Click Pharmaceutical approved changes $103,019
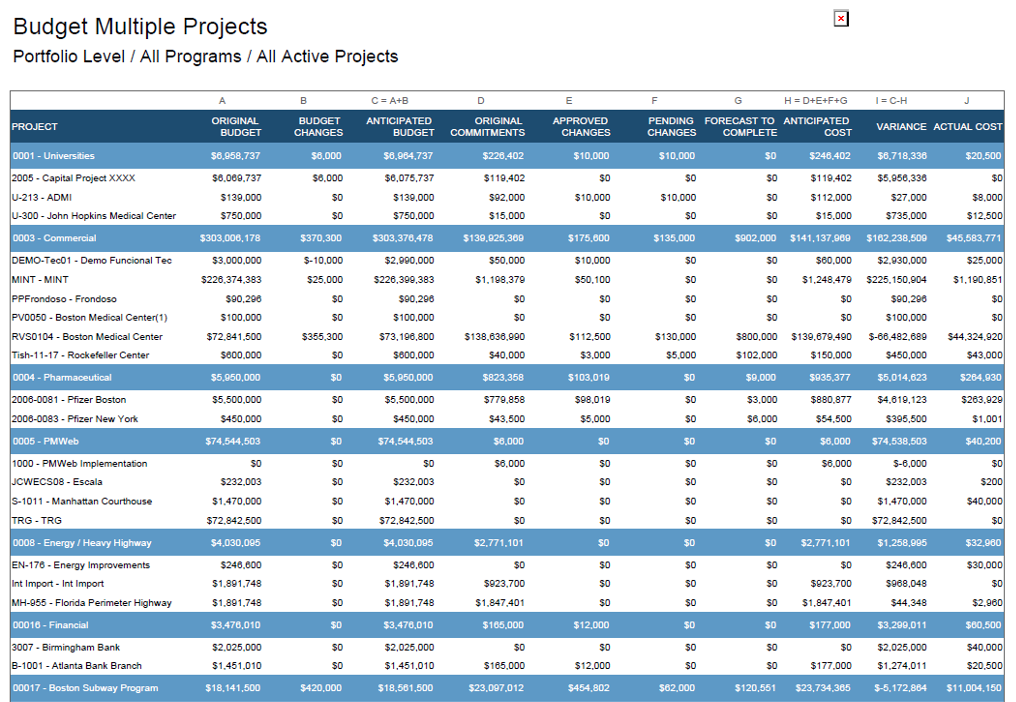Image resolution: width=1016 pixels, height=702 pixels. click(588, 377)
